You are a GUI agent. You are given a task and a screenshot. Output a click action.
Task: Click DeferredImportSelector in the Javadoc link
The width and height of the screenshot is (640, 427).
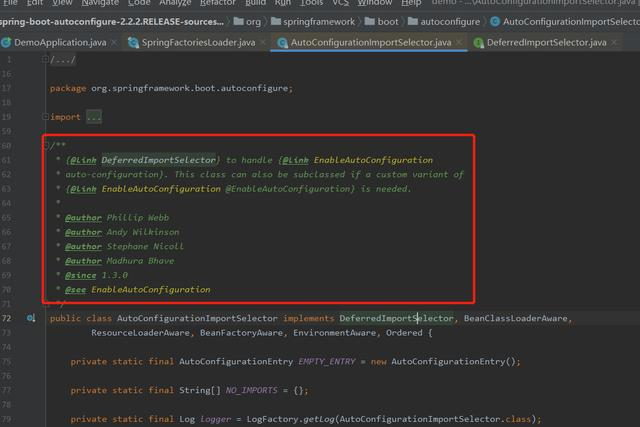158,160
